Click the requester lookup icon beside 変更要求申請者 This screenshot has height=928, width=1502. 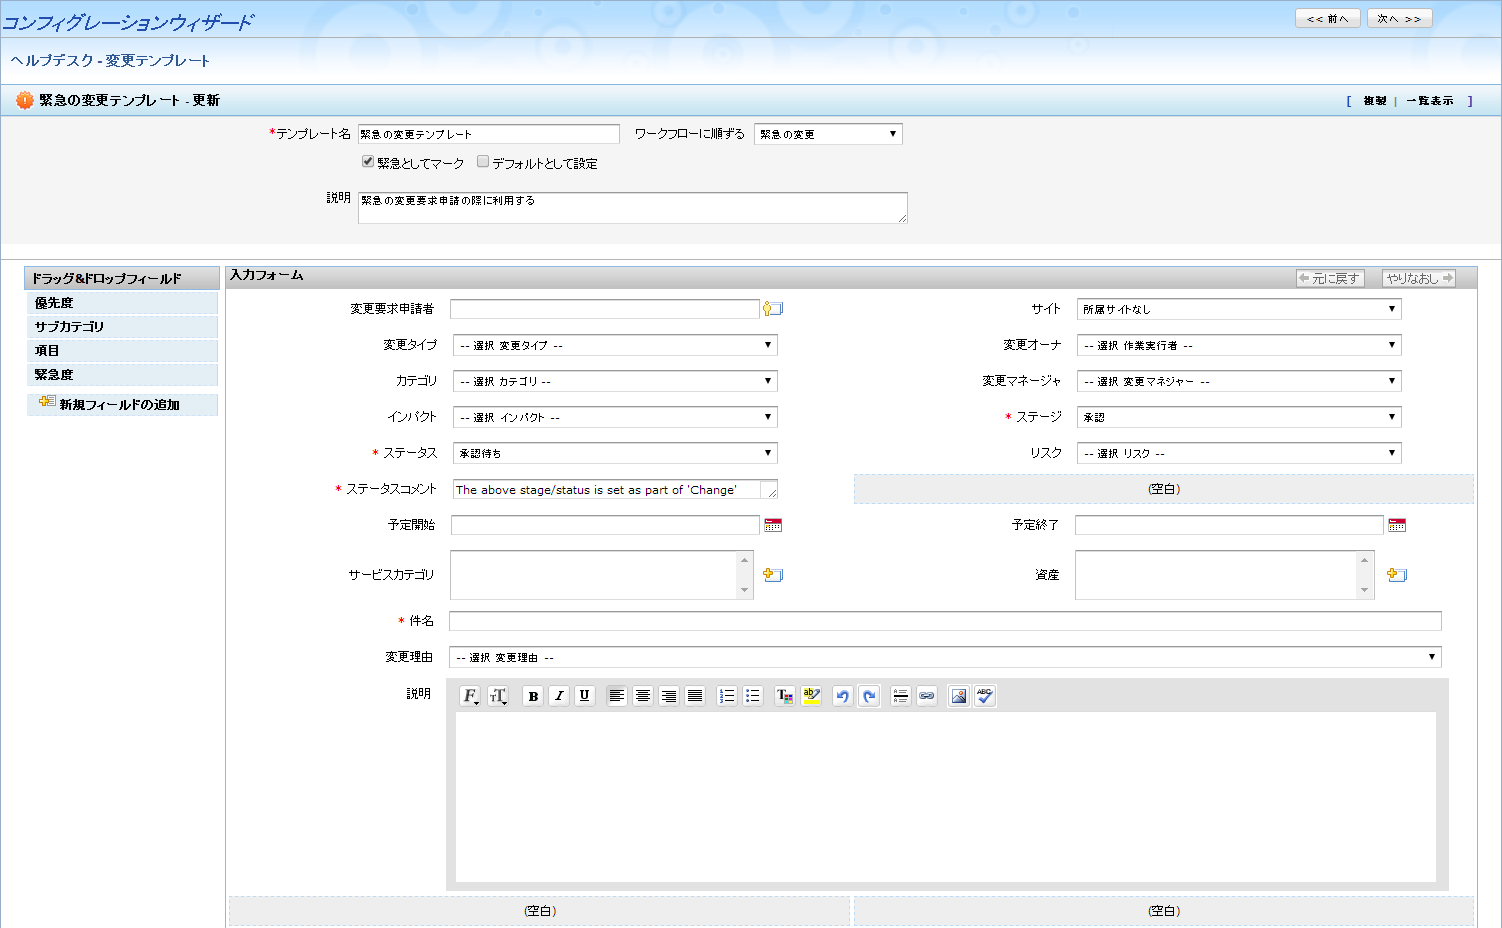(x=773, y=309)
